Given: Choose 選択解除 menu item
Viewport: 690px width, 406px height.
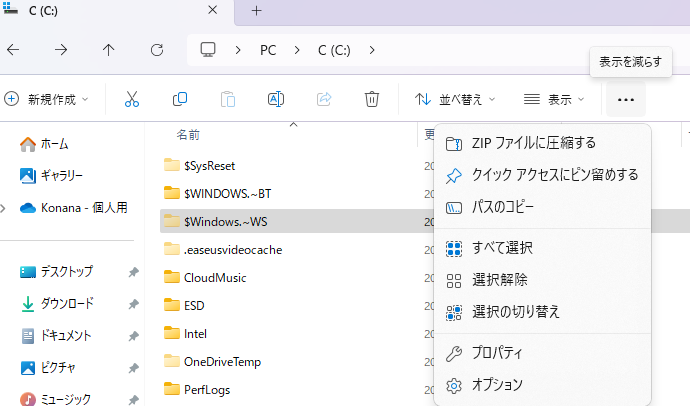Looking at the screenshot, I should 542,280.
